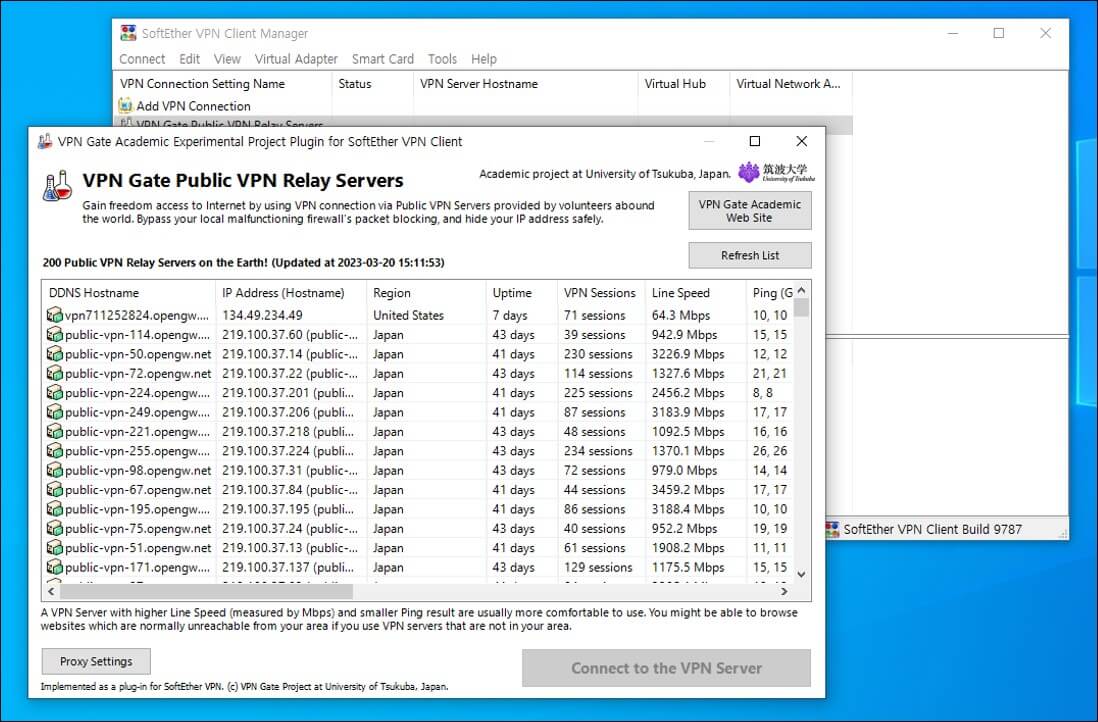Sort list by Region column header

pos(392,293)
